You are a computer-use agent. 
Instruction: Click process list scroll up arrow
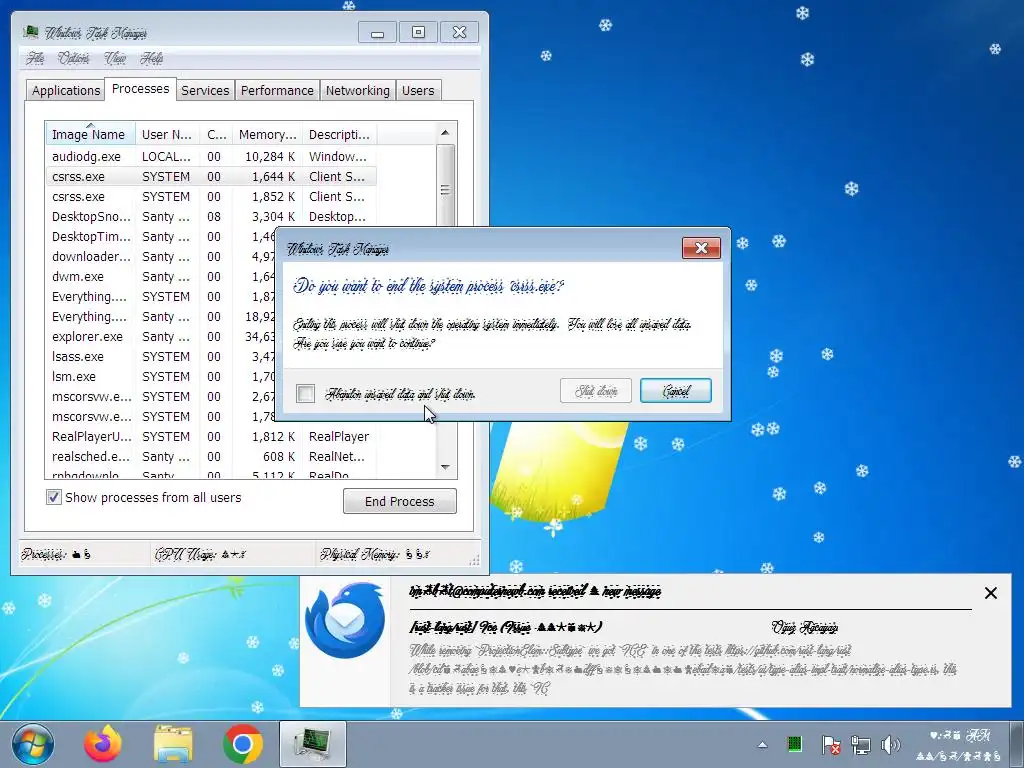point(445,133)
